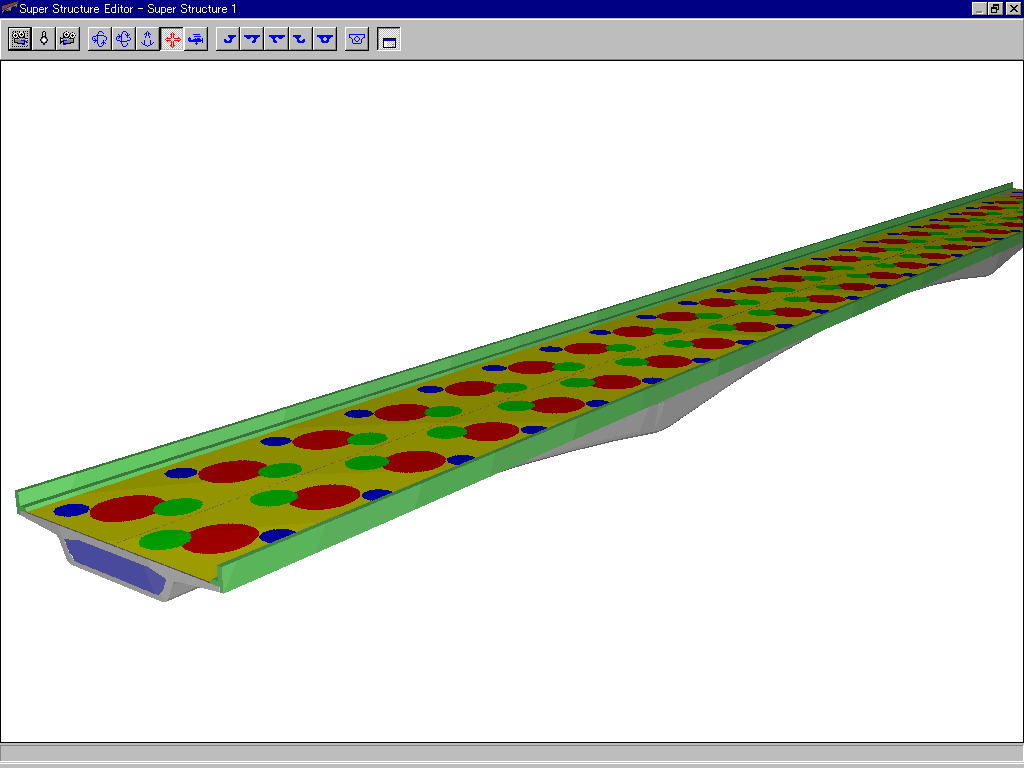1024x768 pixels.
Task: Minimize the Super Structure Editor window
Action: coord(978,8)
